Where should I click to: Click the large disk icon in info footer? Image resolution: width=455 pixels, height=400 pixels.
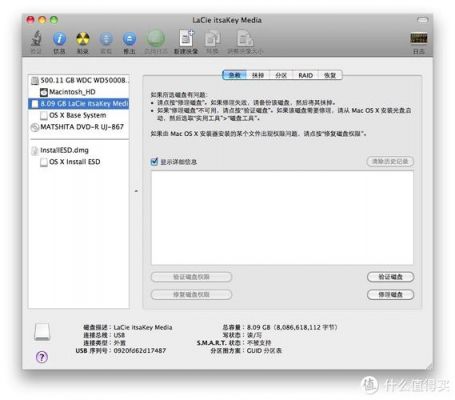point(42,332)
